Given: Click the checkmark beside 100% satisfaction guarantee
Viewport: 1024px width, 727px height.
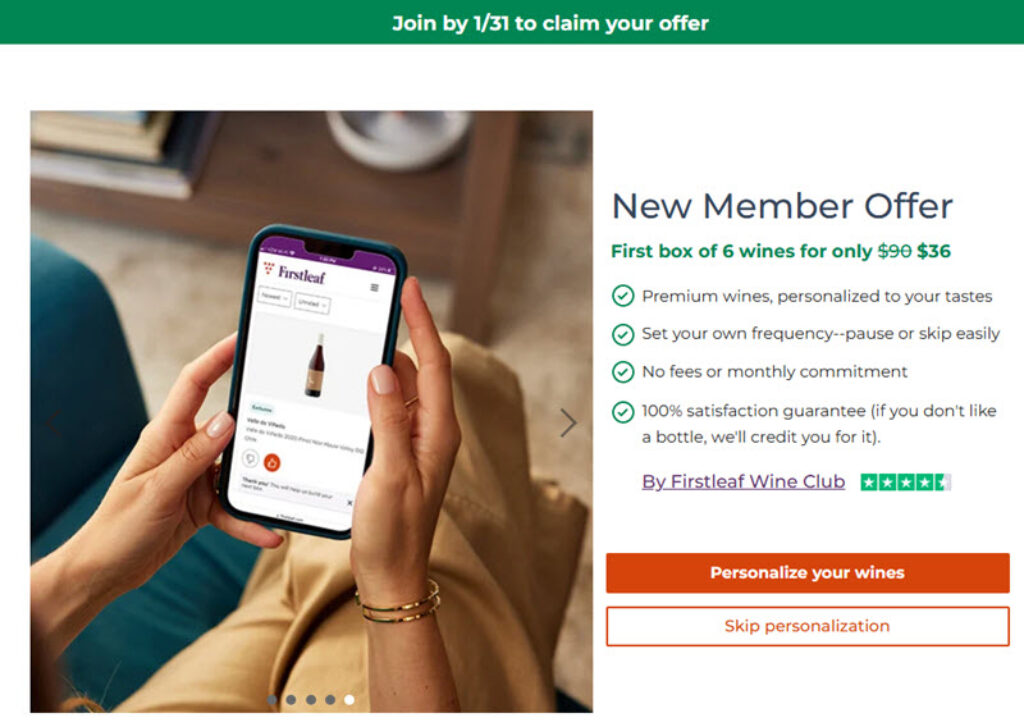Looking at the screenshot, I should [623, 412].
